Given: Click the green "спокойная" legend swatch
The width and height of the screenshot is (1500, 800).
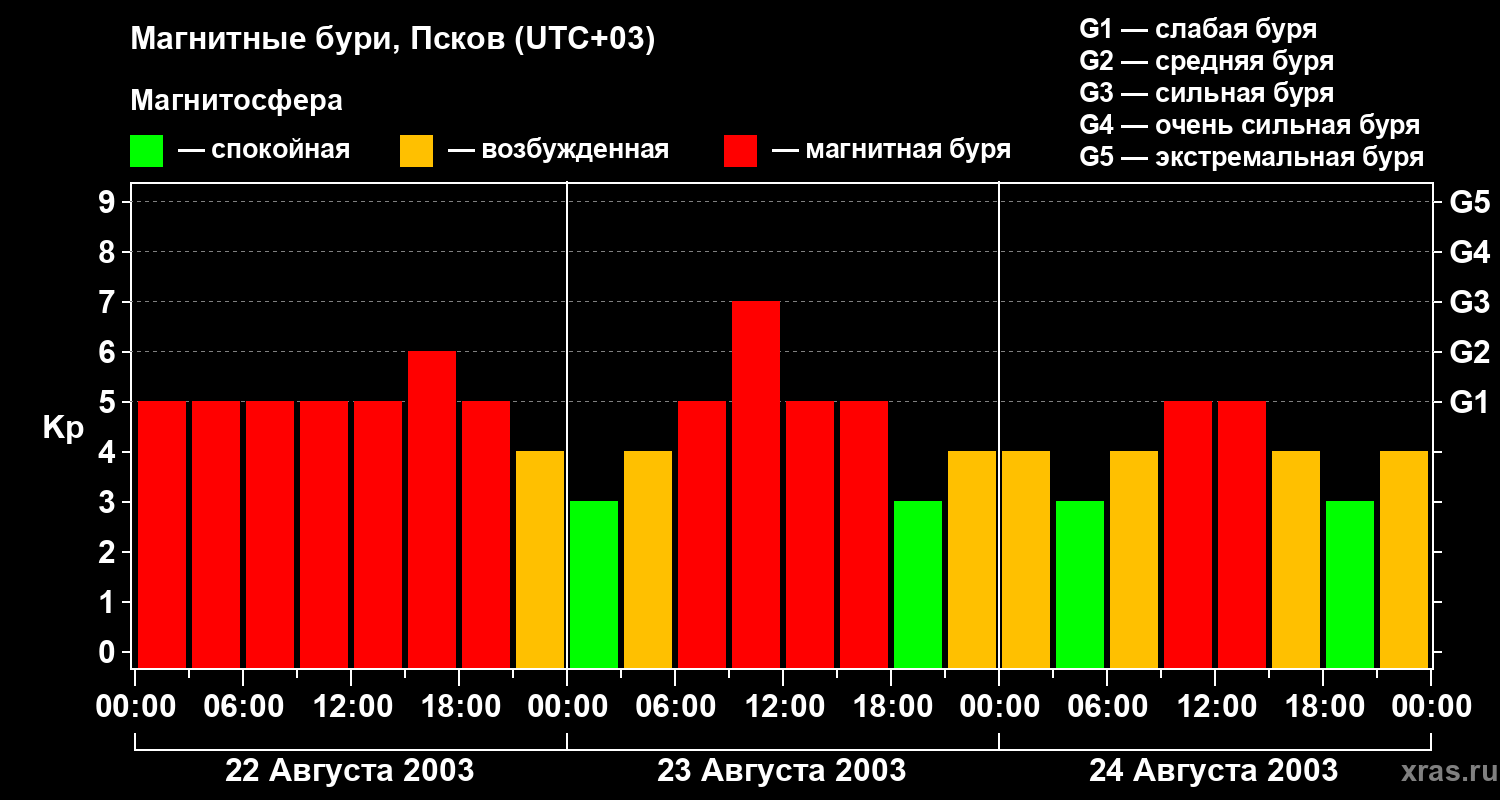Looking at the screenshot, I should (x=146, y=151).
